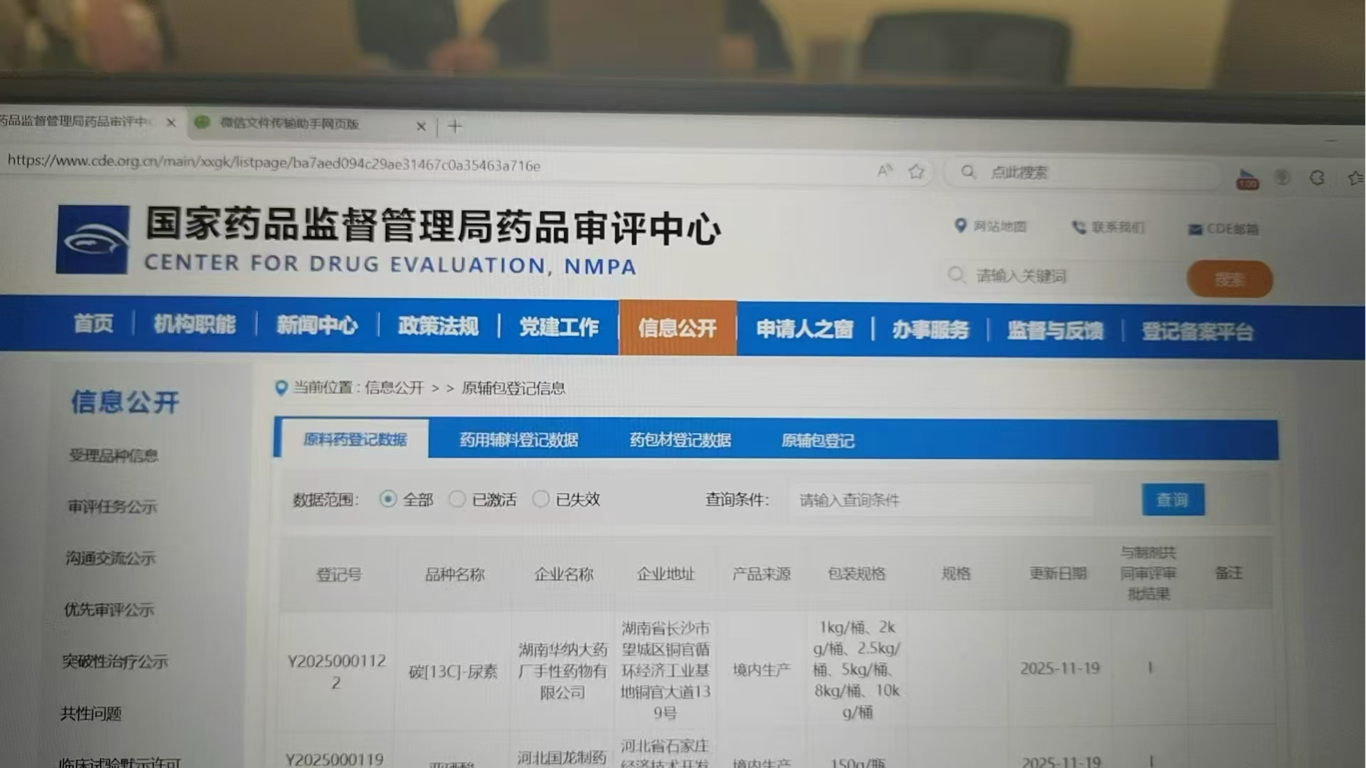Open the 信息公开 navigation item
The height and width of the screenshot is (768, 1366).
[678, 328]
